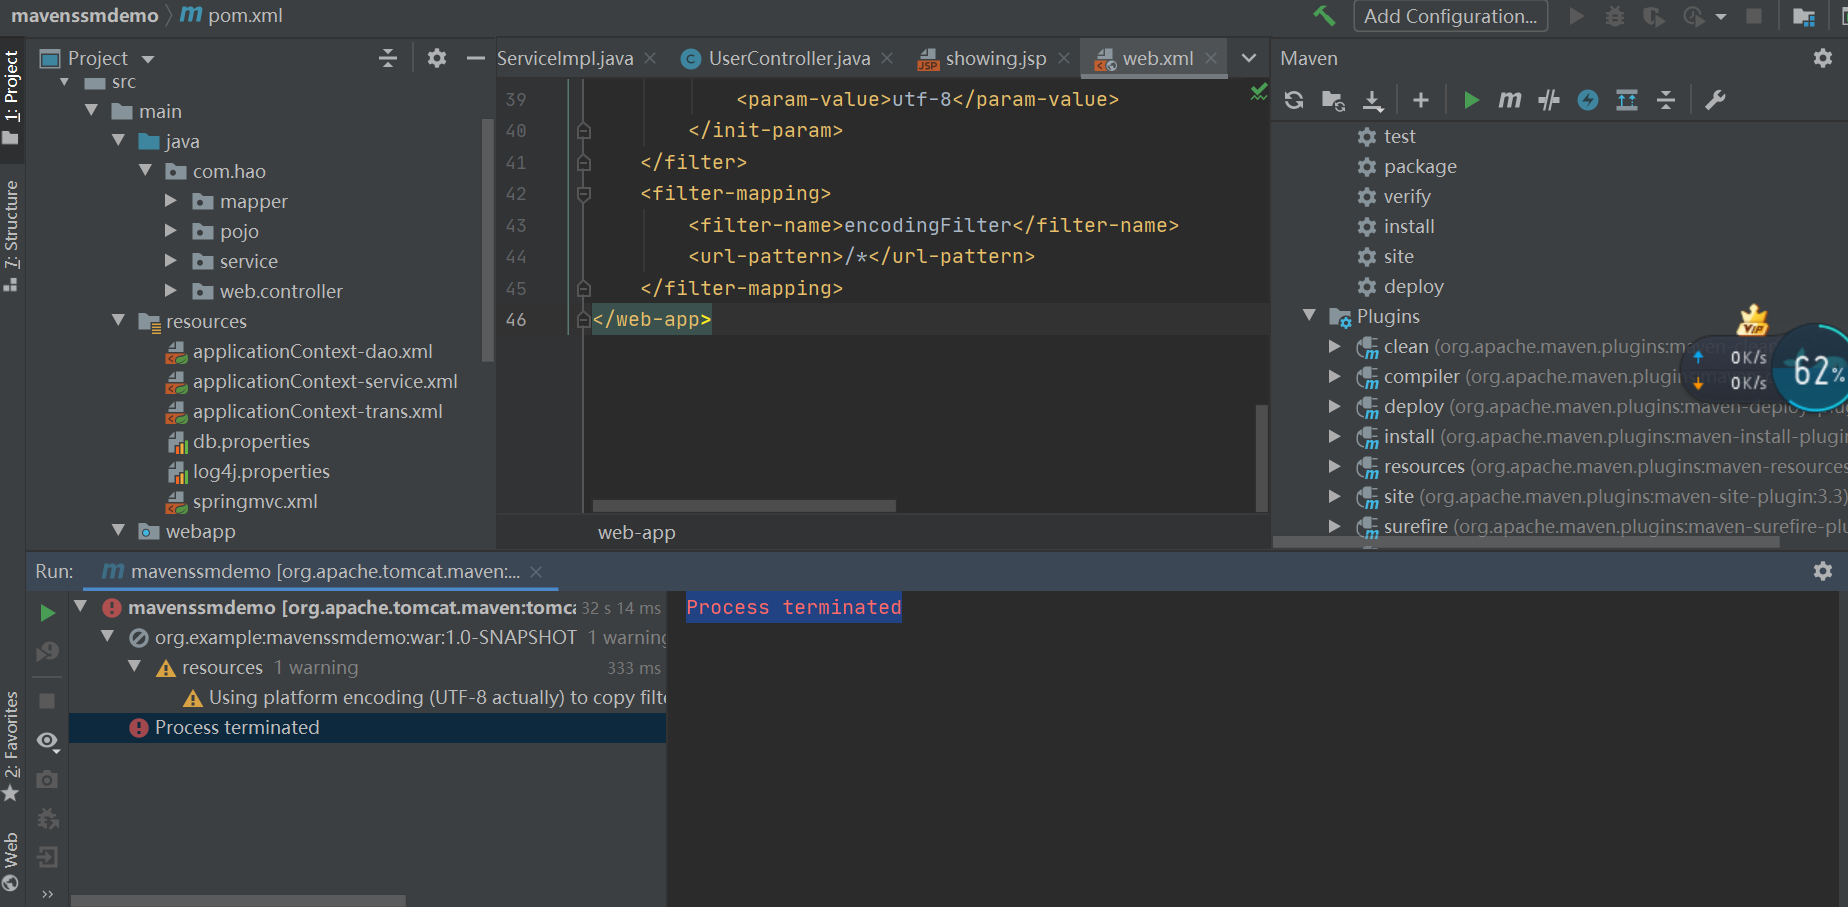The image size is (1848, 907).
Task: Expand the web.controller package
Action: click(x=171, y=291)
